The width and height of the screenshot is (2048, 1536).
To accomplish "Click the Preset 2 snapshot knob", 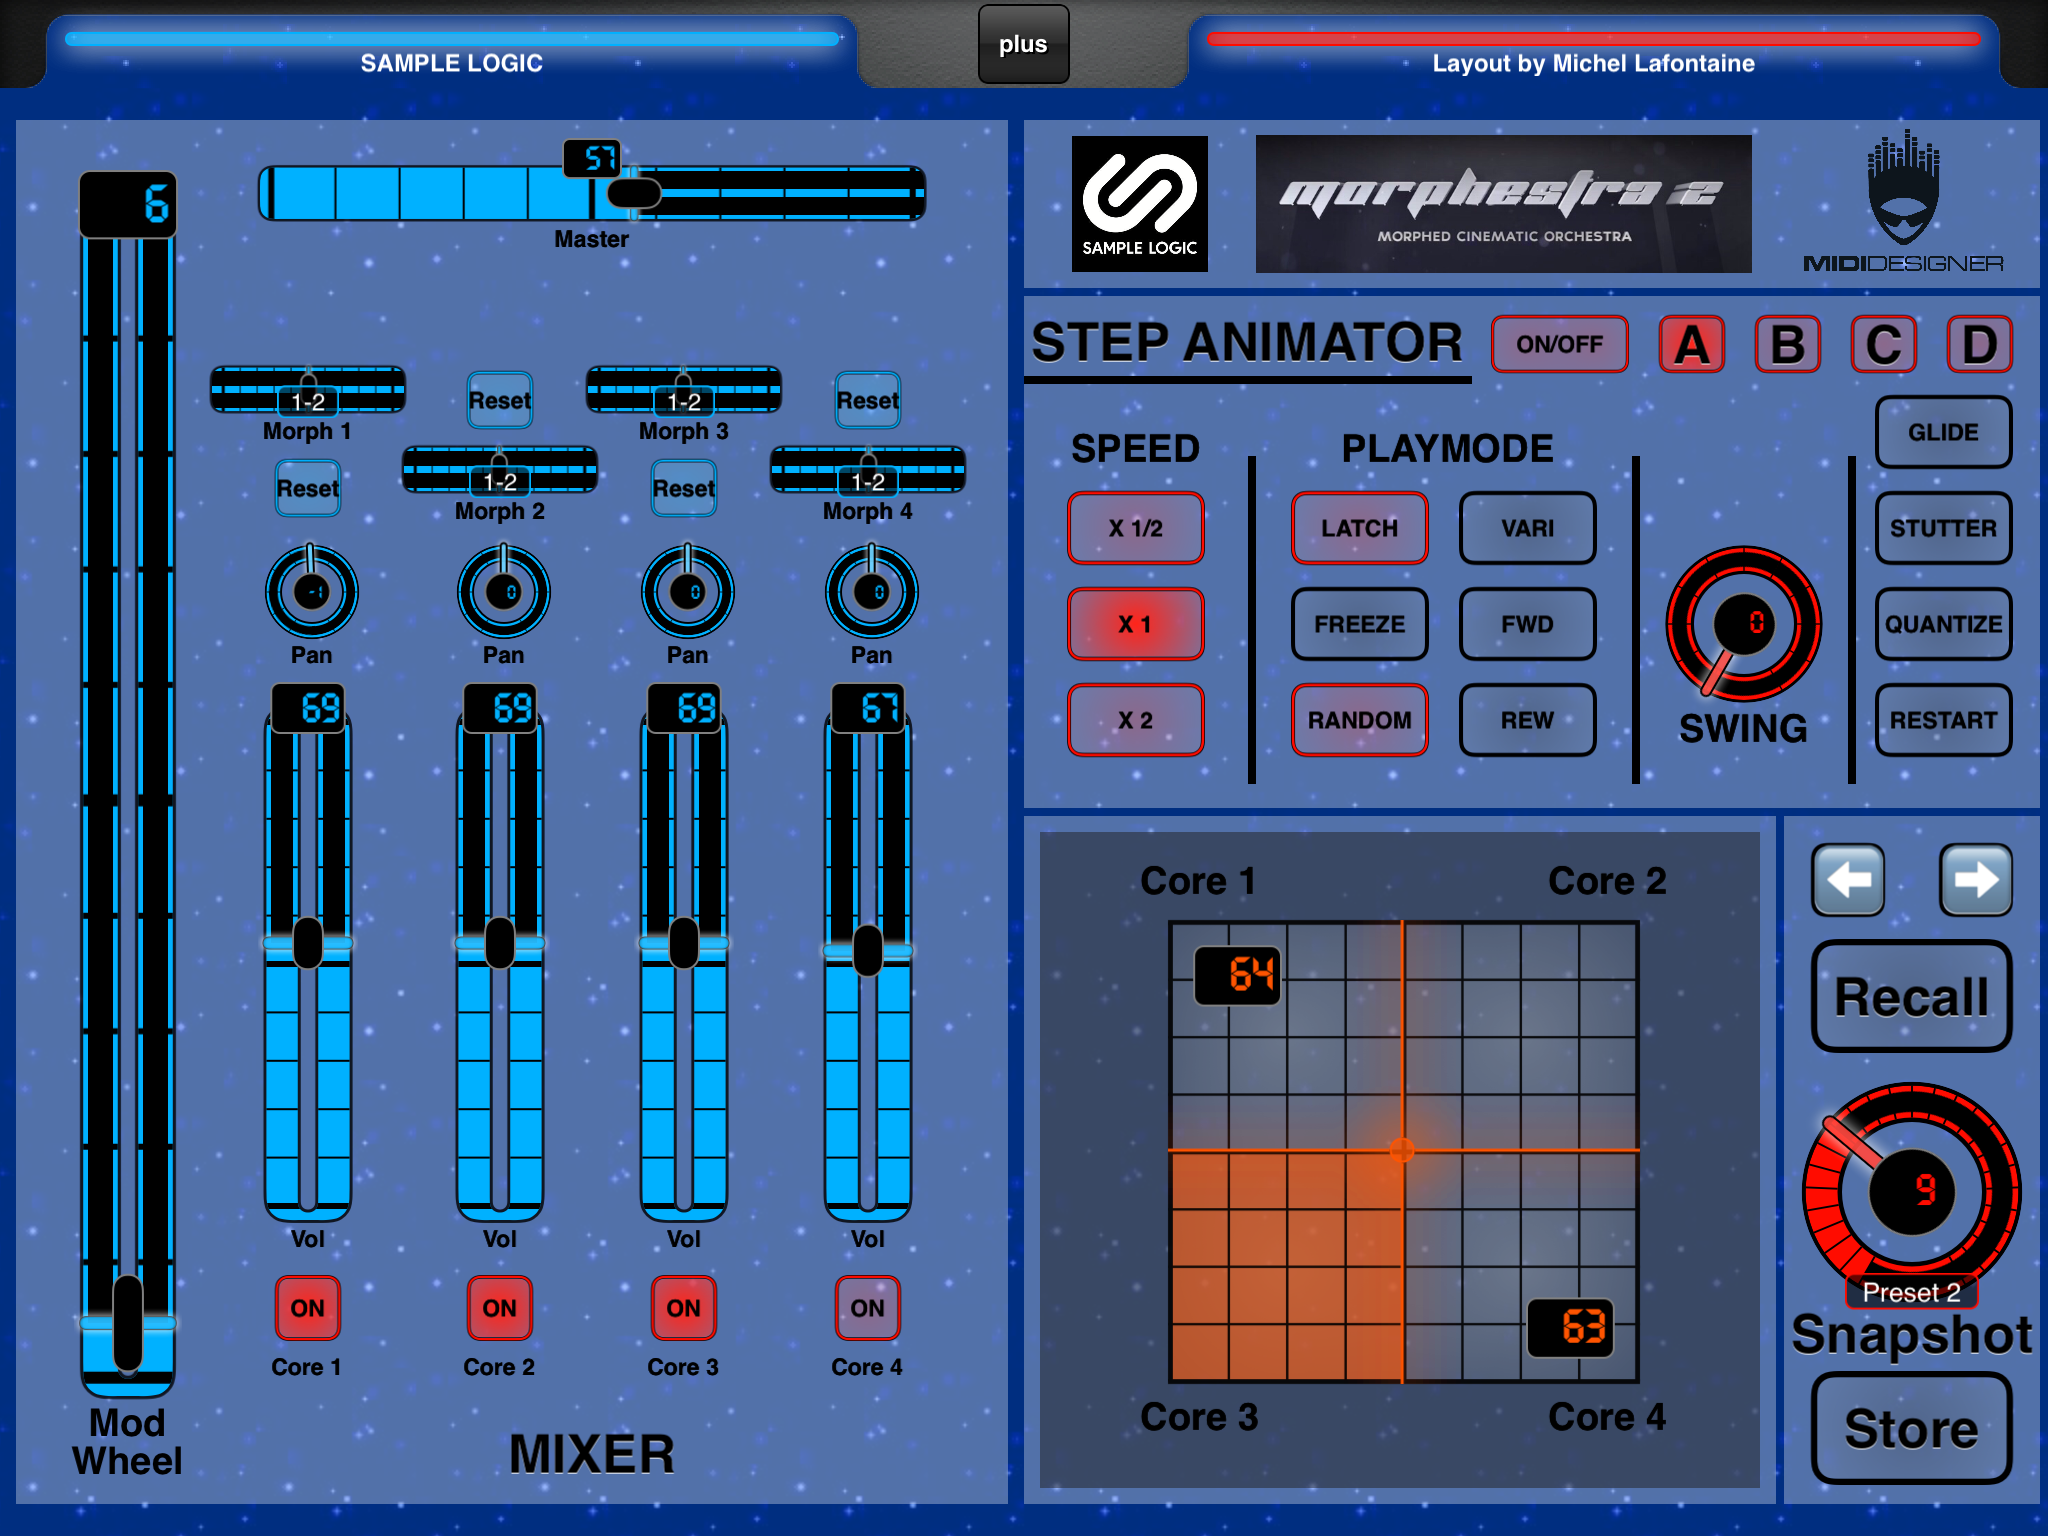I will coord(1911,1192).
